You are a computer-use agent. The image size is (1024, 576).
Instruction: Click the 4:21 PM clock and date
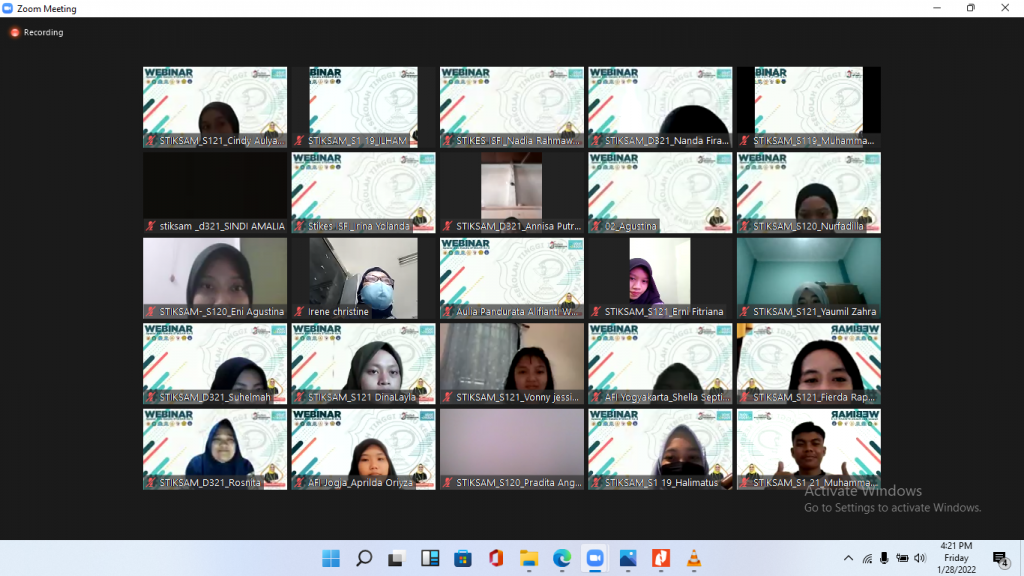(x=956, y=558)
